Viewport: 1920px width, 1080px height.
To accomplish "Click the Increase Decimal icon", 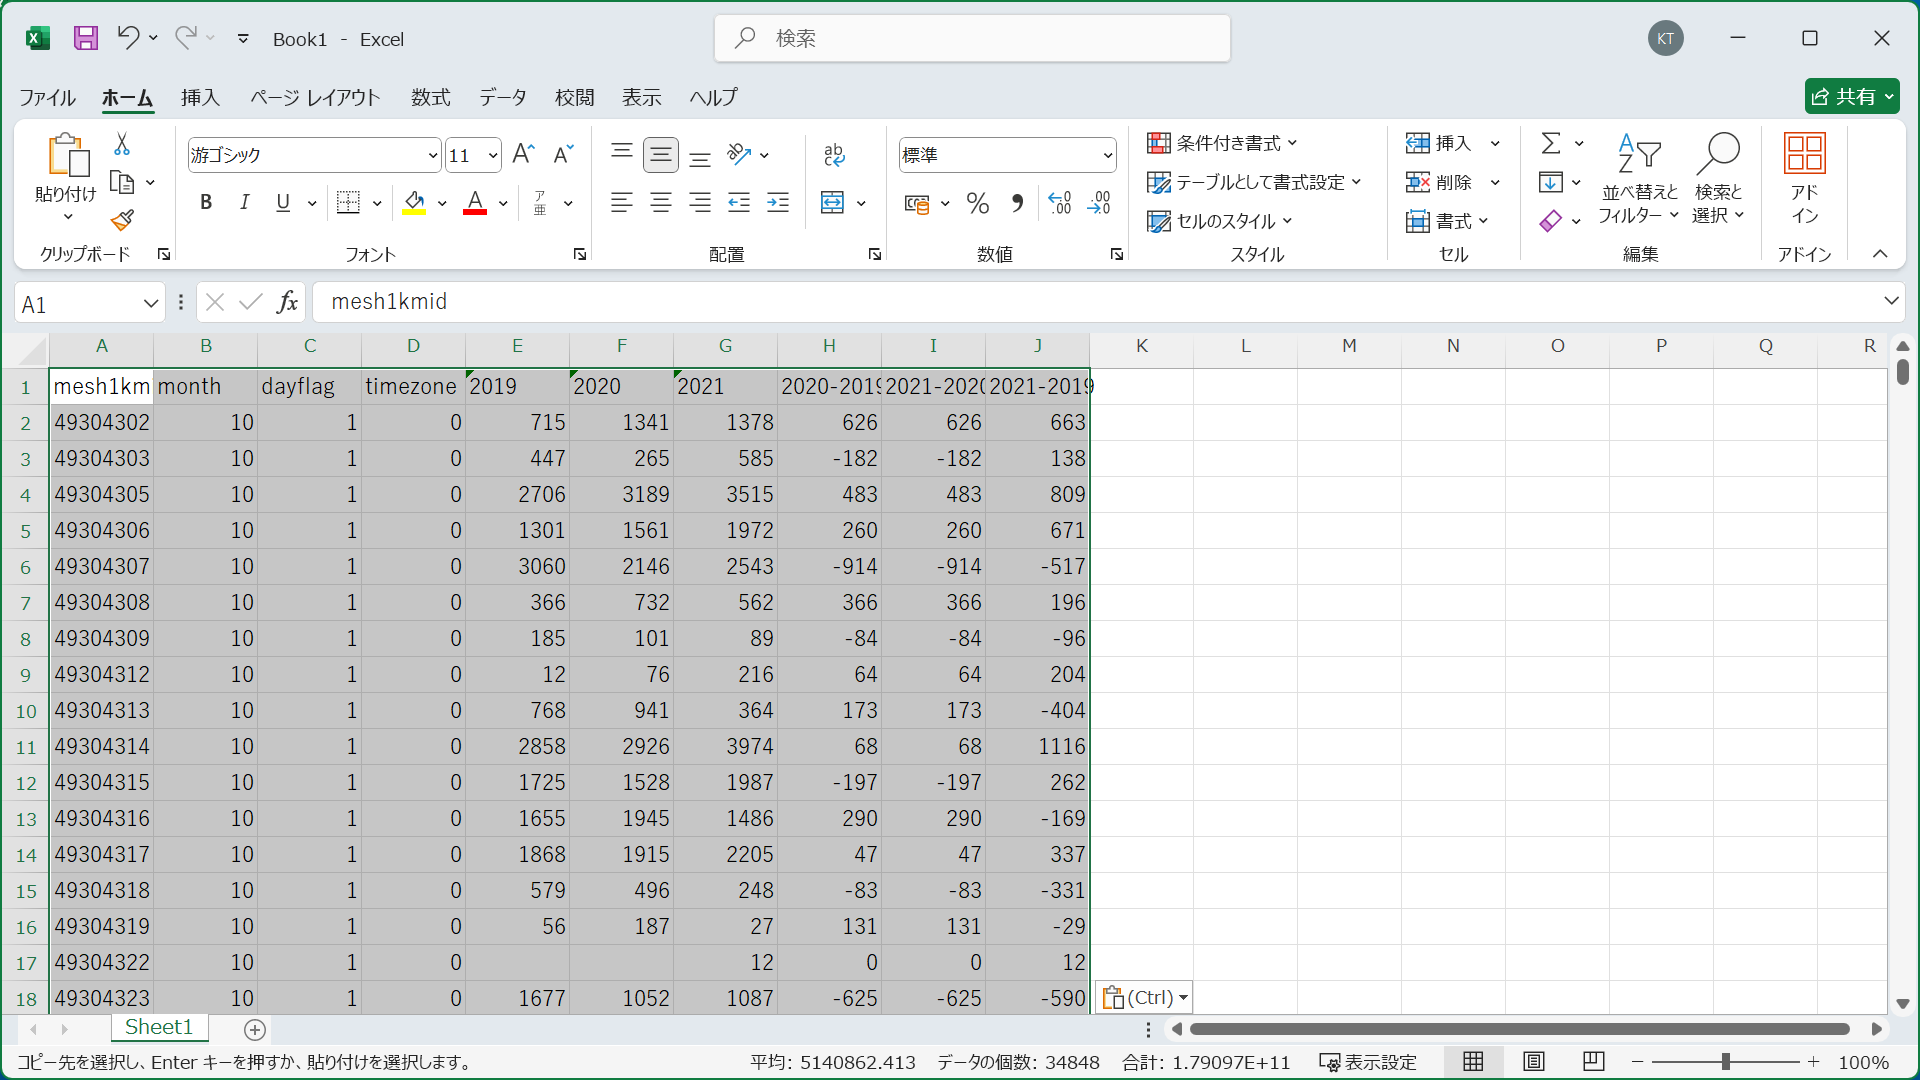I will (x=1059, y=203).
